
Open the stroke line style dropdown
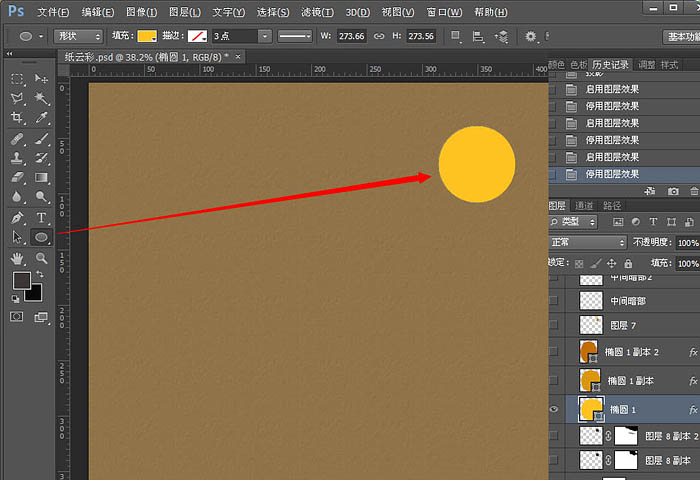294,36
